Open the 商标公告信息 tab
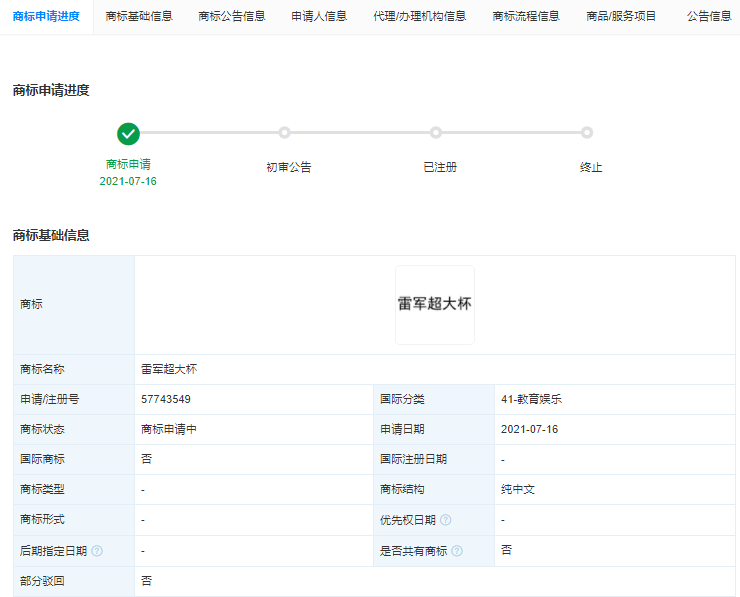 click(x=232, y=17)
